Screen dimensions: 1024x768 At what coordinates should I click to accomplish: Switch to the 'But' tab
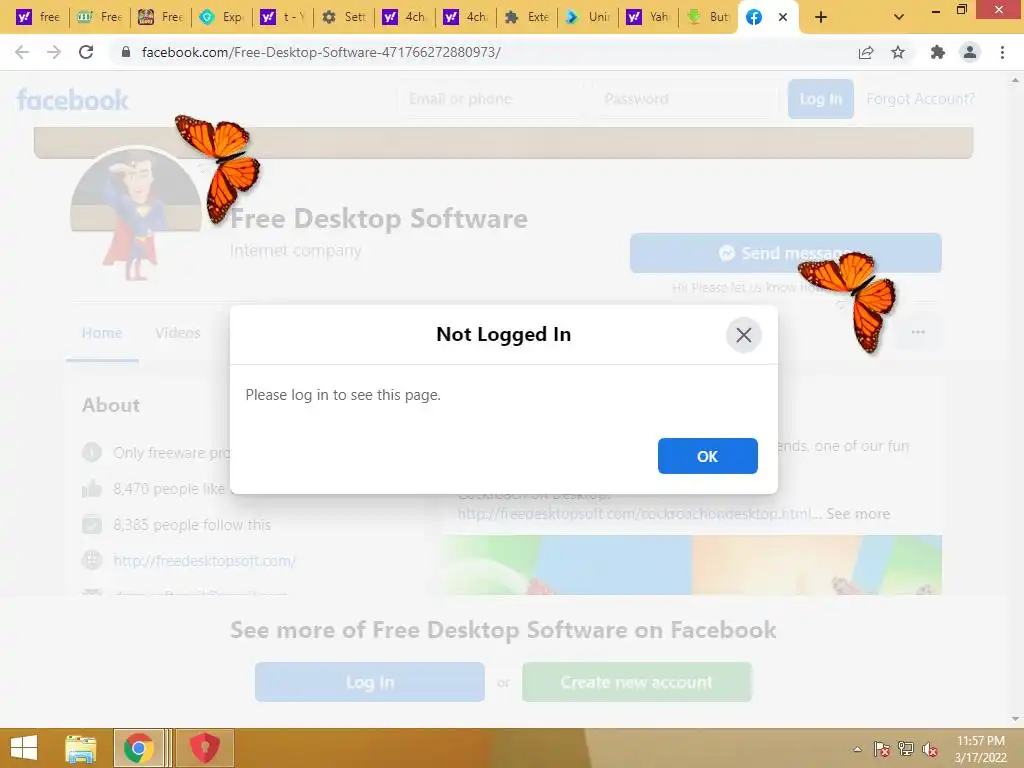coord(709,17)
